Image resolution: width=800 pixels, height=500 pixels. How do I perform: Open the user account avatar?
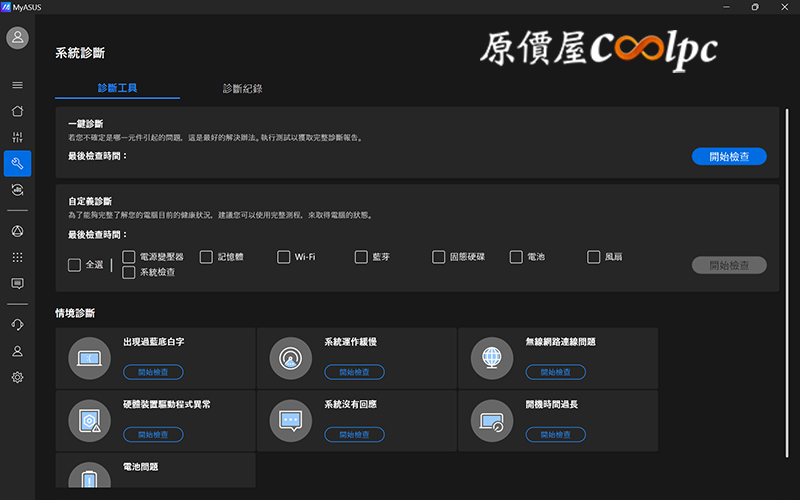coord(17,38)
